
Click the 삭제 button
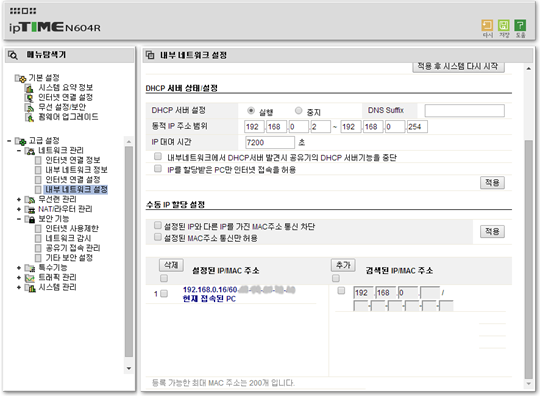(171, 265)
